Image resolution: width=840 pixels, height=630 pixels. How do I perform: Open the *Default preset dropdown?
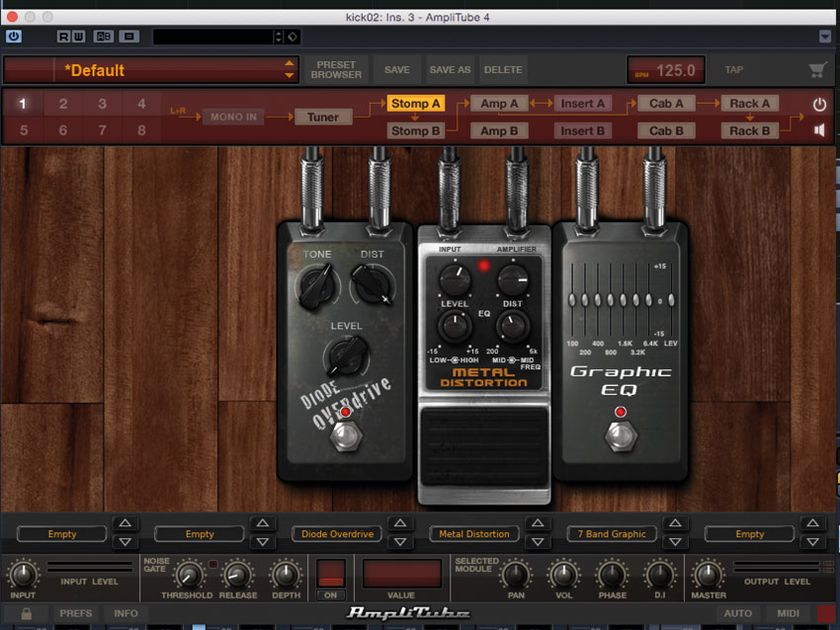coord(150,70)
